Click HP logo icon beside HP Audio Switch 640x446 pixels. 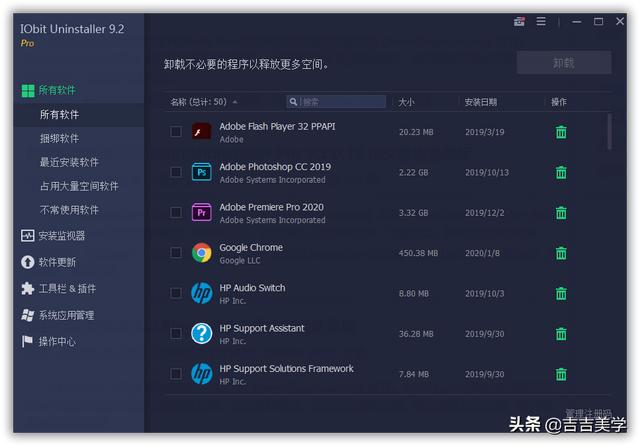point(202,293)
